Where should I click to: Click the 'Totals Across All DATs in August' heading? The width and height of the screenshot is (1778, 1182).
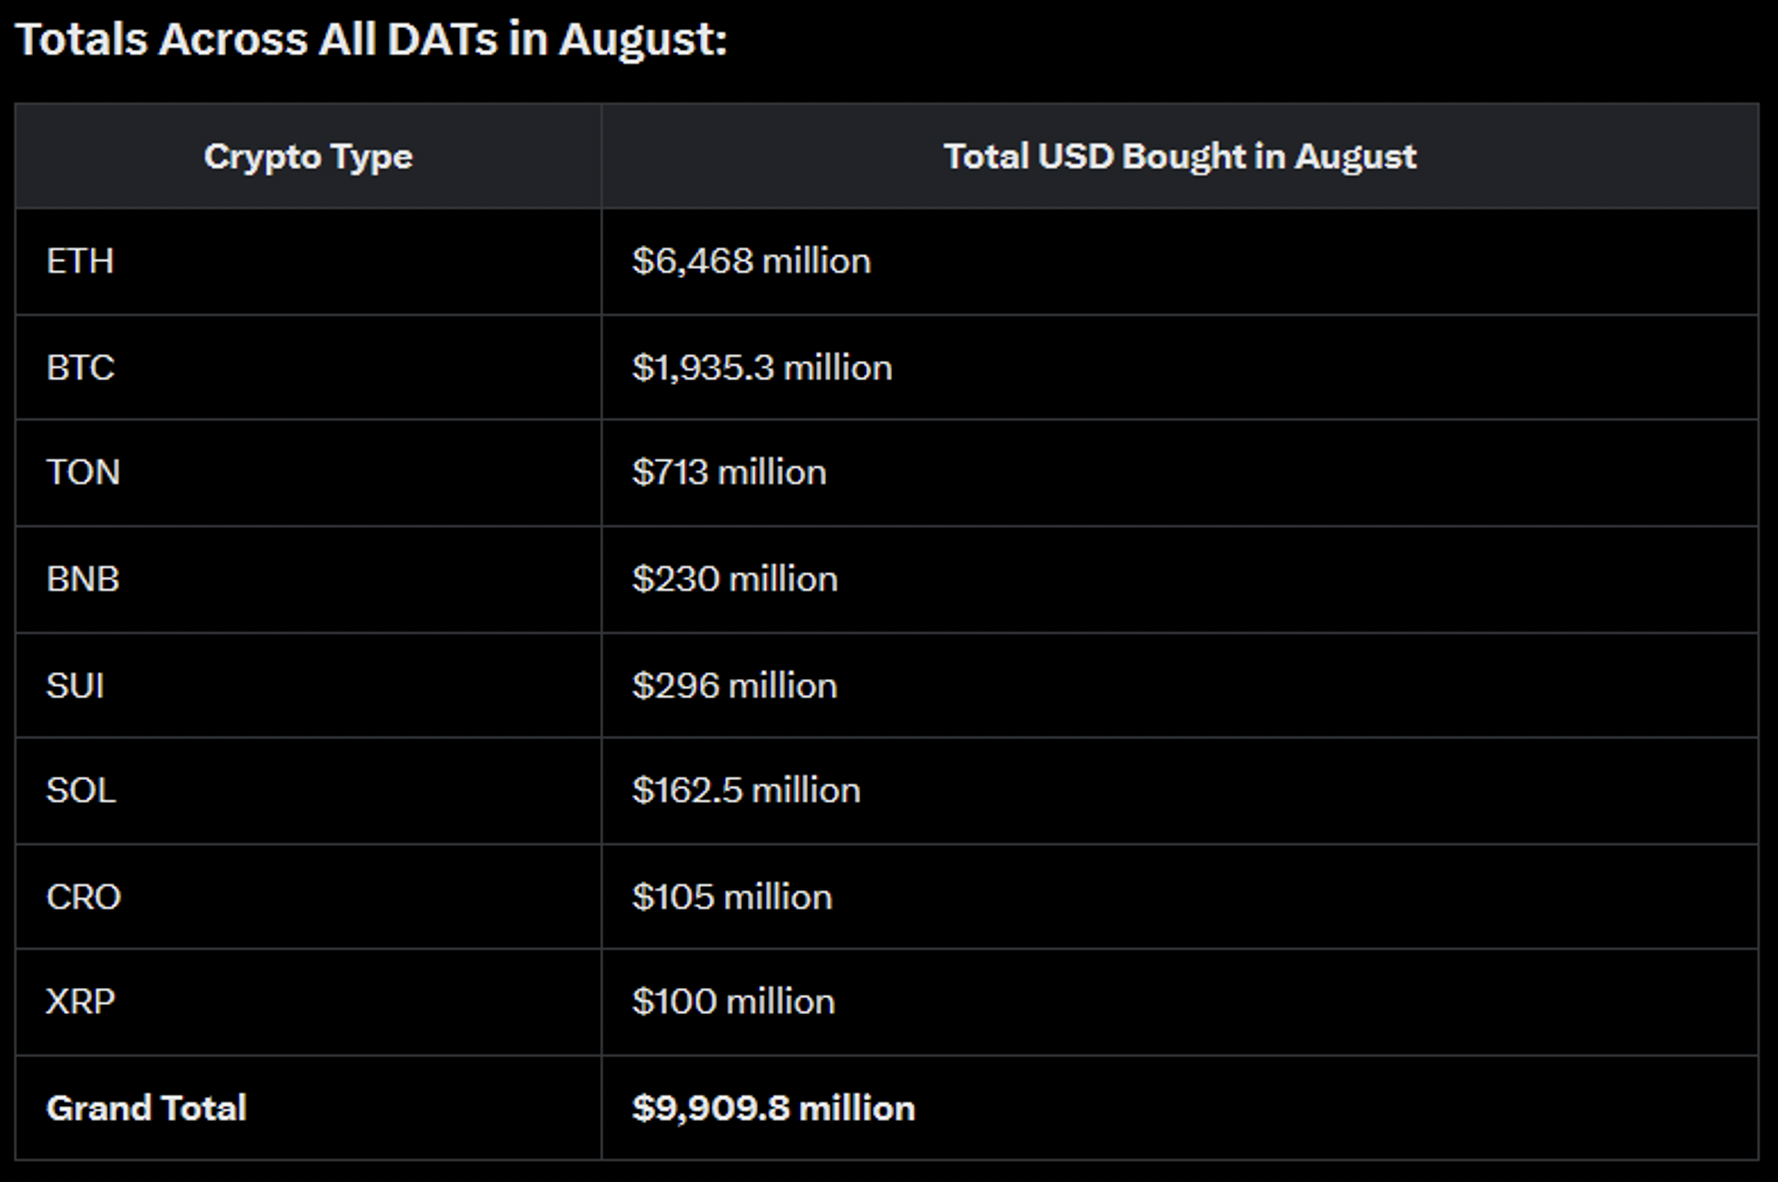point(371,40)
